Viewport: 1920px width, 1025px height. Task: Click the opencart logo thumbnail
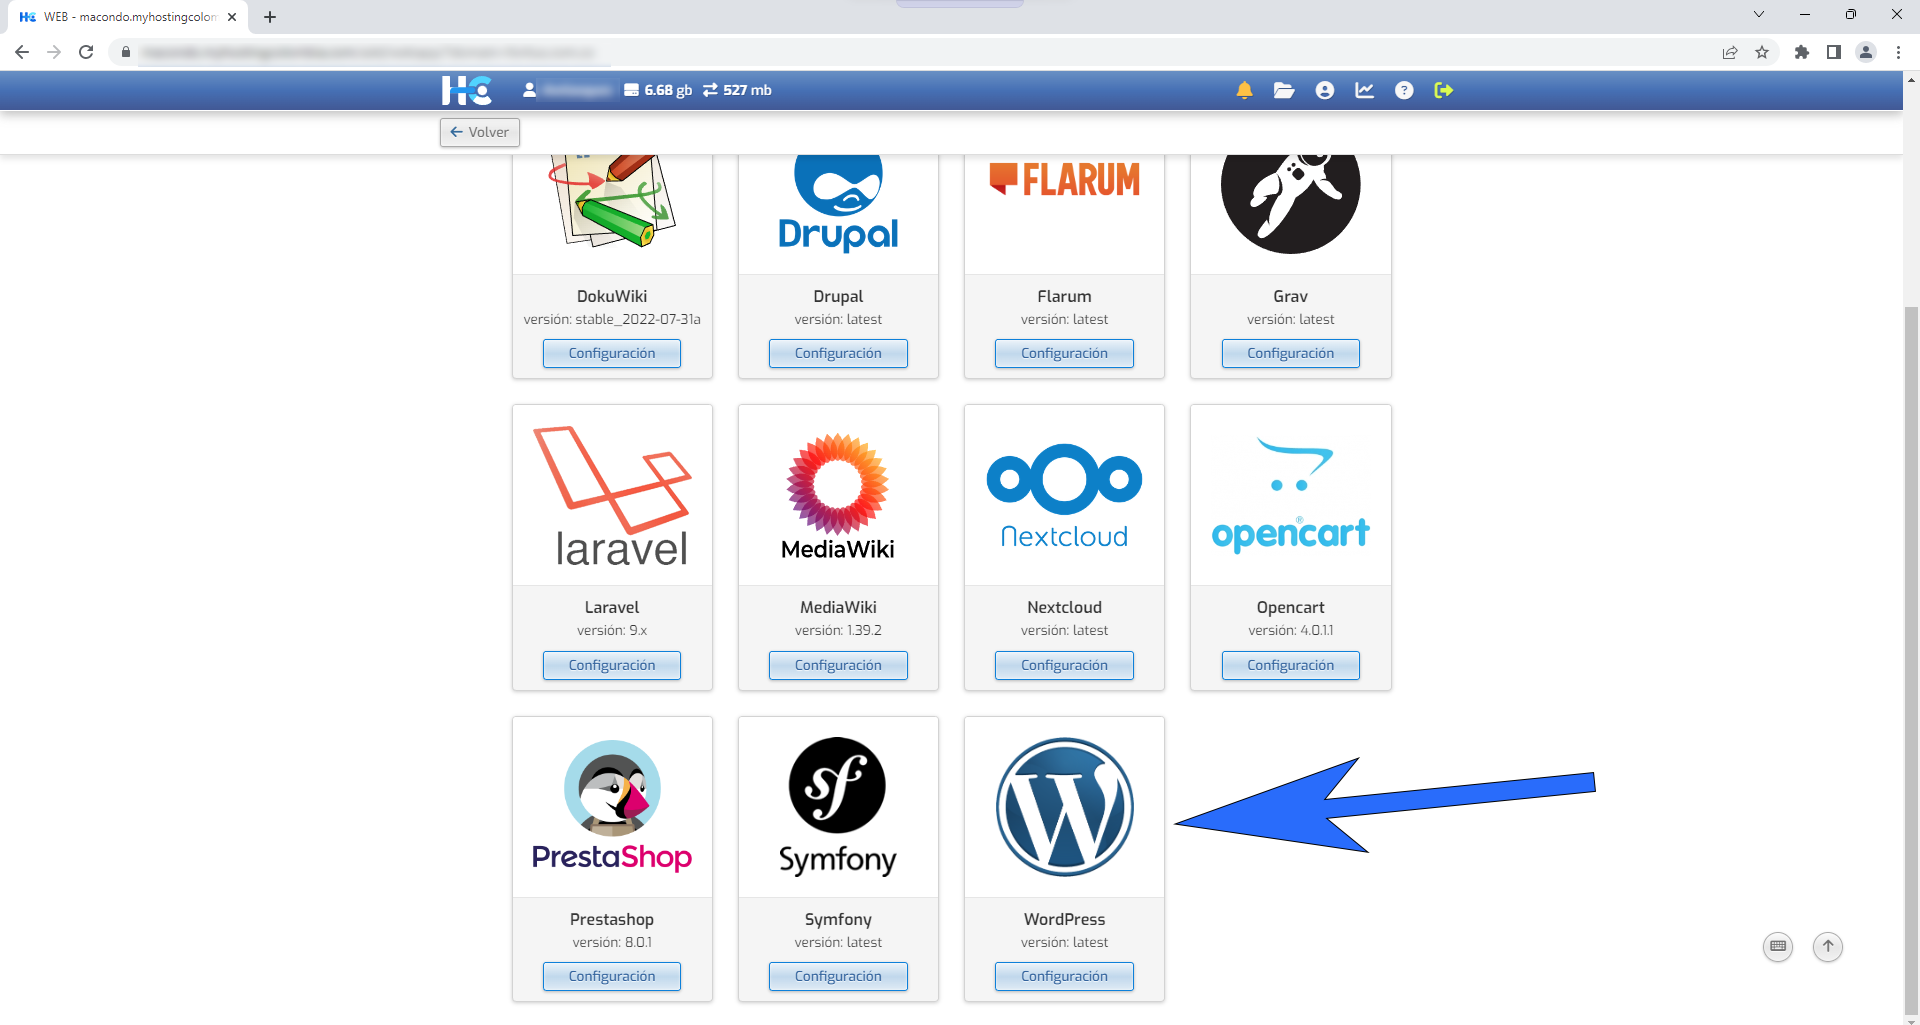(x=1290, y=496)
